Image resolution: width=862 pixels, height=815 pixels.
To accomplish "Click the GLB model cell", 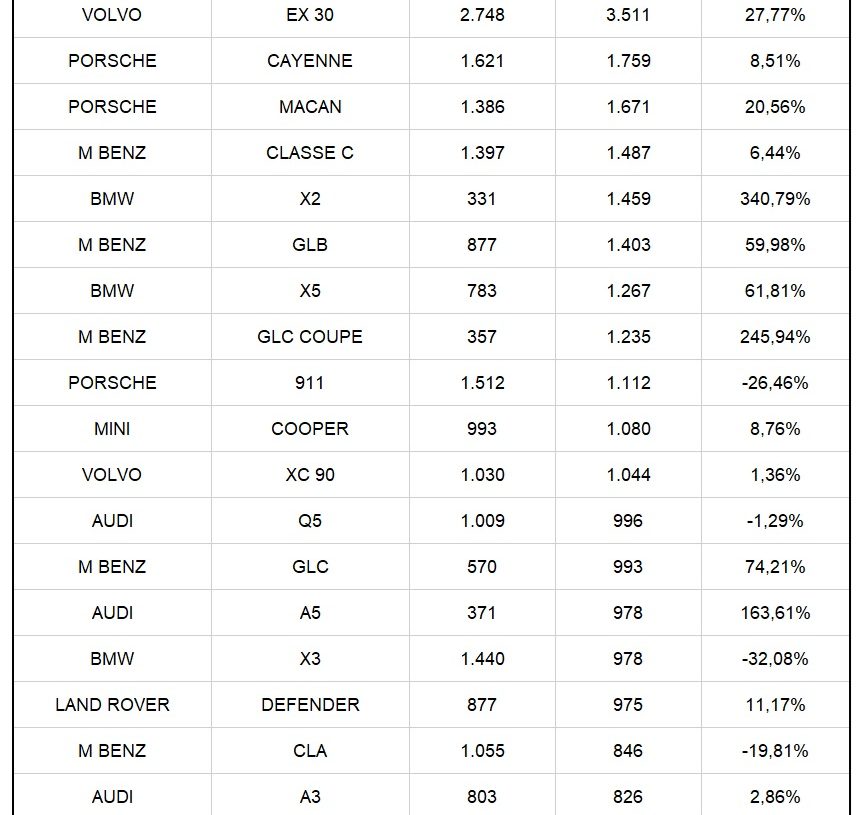I will click(x=310, y=245).
